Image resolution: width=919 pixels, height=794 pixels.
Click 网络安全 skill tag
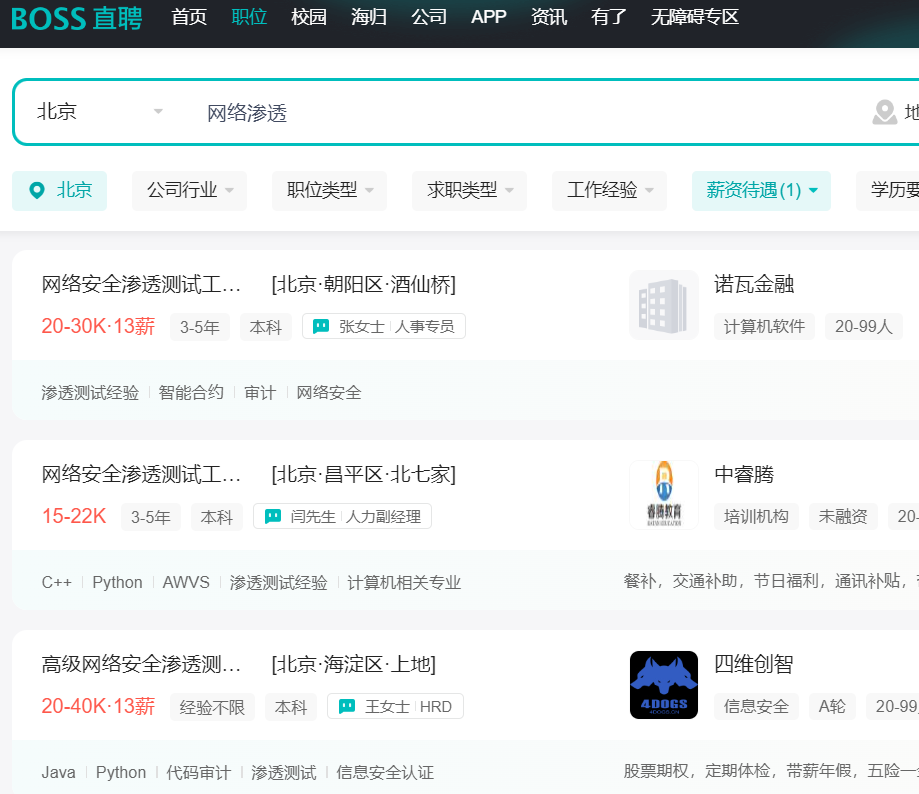tap(328, 393)
